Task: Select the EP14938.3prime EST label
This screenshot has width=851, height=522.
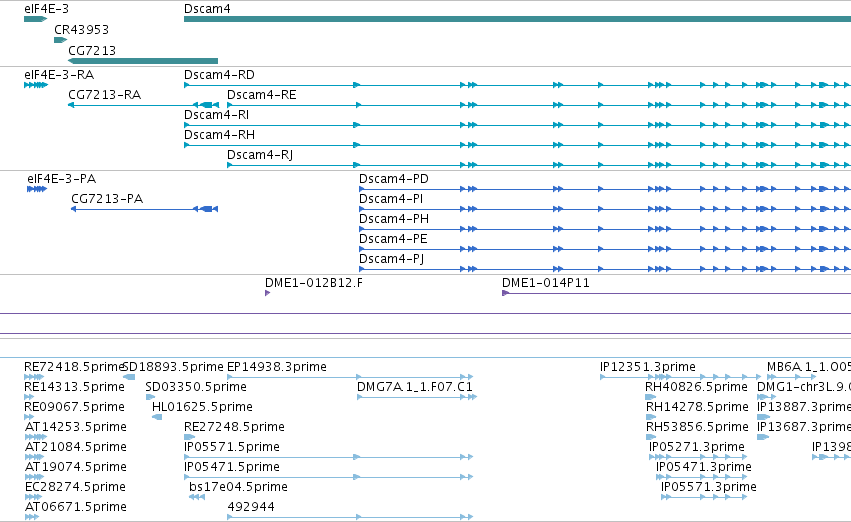Action: coord(277,367)
